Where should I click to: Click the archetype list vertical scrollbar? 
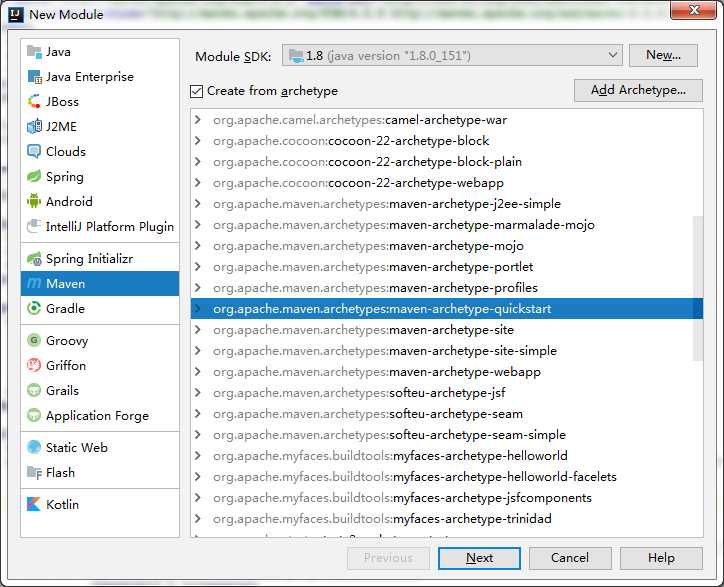point(698,288)
